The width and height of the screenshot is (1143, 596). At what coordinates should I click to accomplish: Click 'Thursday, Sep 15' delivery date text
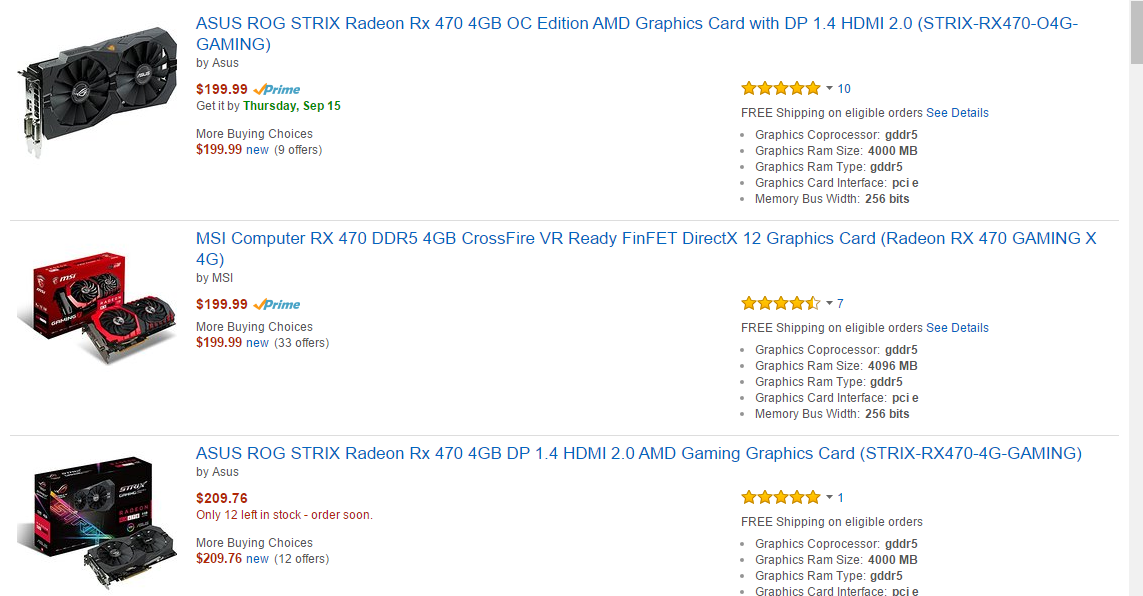click(x=292, y=106)
